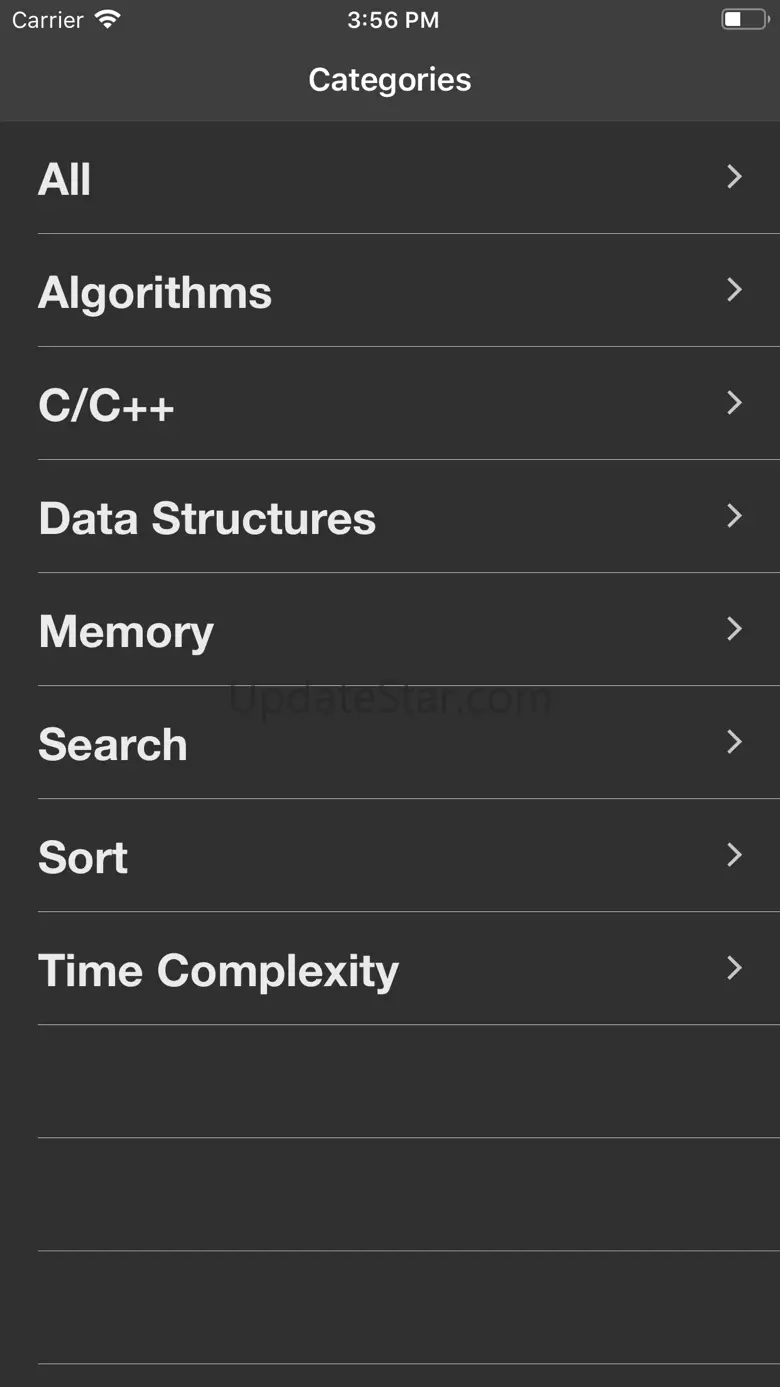Tap the chevron for Time Complexity
Image resolution: width=780 pixels, height=1387 pixels.
734,968
